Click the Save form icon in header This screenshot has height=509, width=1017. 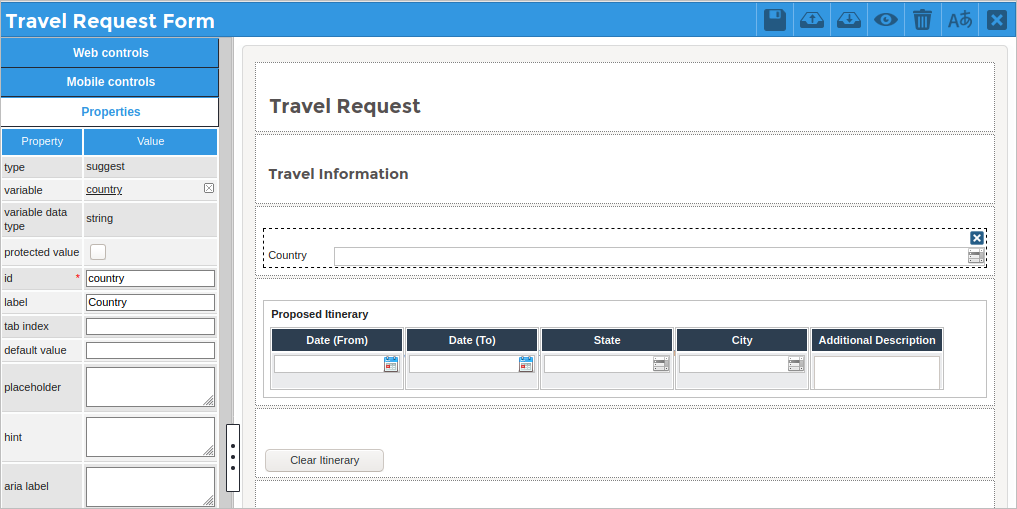point(774,20)
